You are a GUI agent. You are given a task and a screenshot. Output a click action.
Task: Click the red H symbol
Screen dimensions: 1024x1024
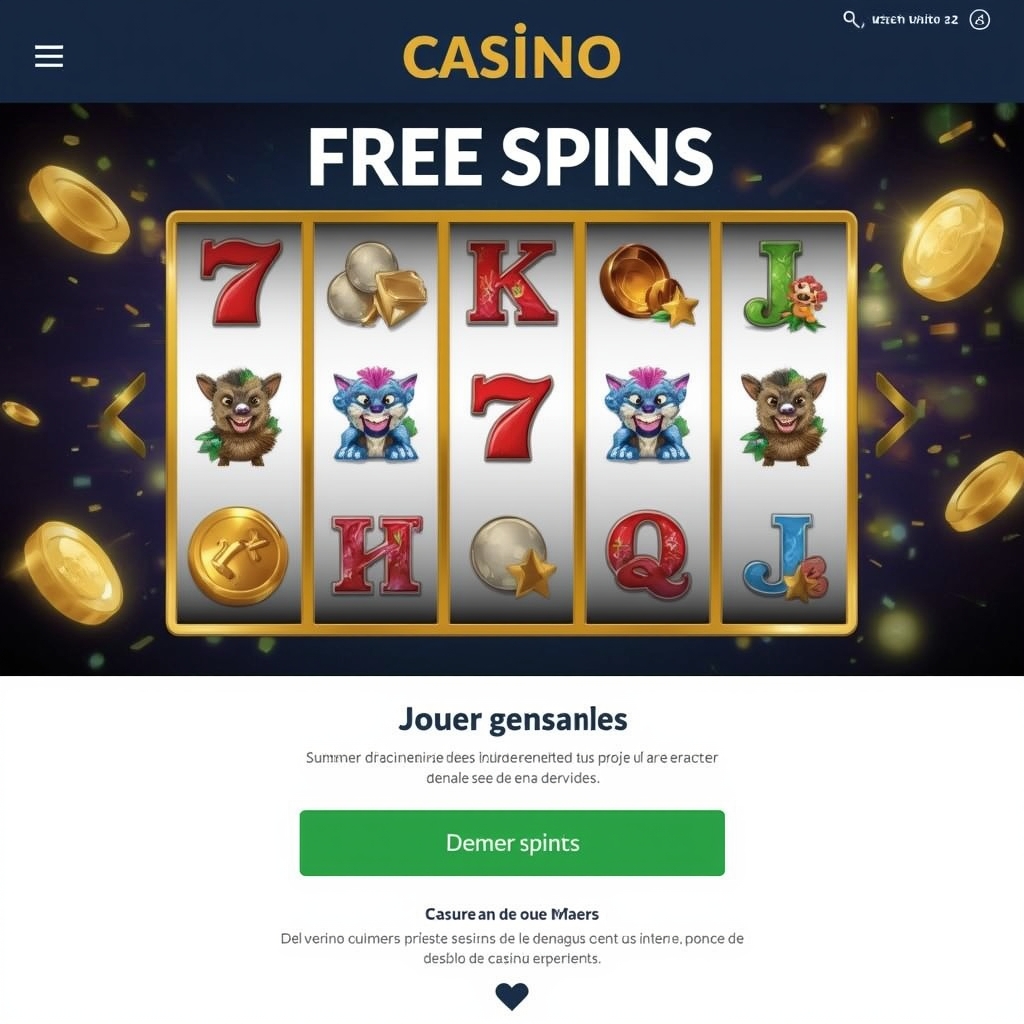tap(376, 555)
